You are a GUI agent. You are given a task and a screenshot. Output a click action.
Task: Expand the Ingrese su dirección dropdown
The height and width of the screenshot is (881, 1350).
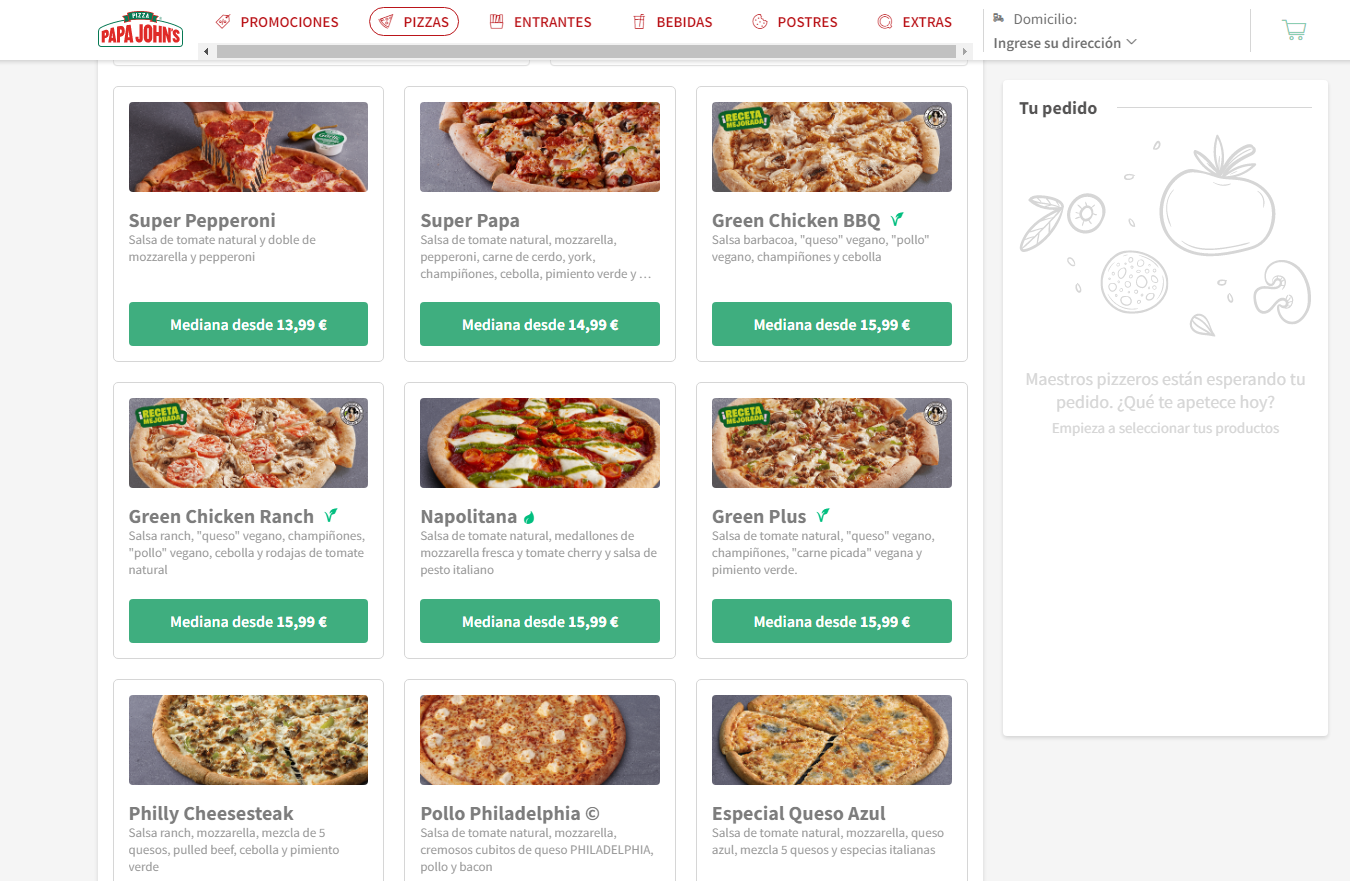tap(1065, 43)
